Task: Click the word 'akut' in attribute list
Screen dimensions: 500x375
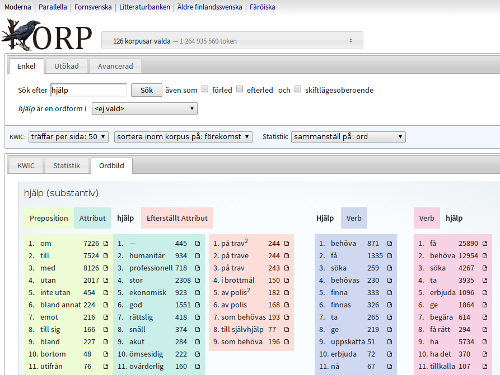Action: click(x=137, y=342)
